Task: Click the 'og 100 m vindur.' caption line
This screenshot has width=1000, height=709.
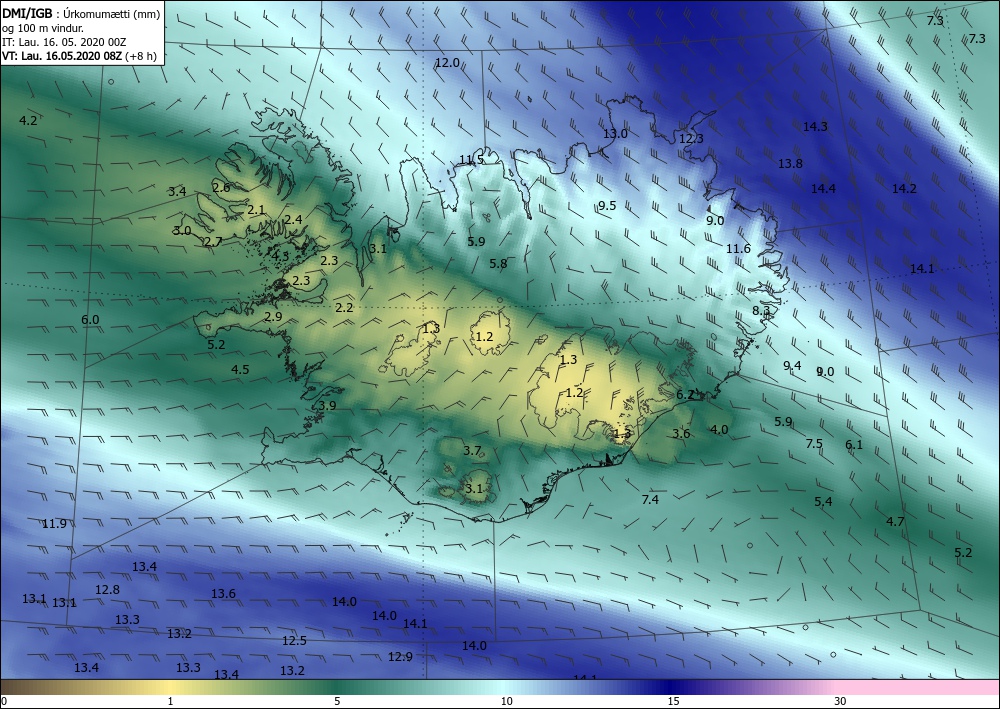Action: [x=43, y=28]
